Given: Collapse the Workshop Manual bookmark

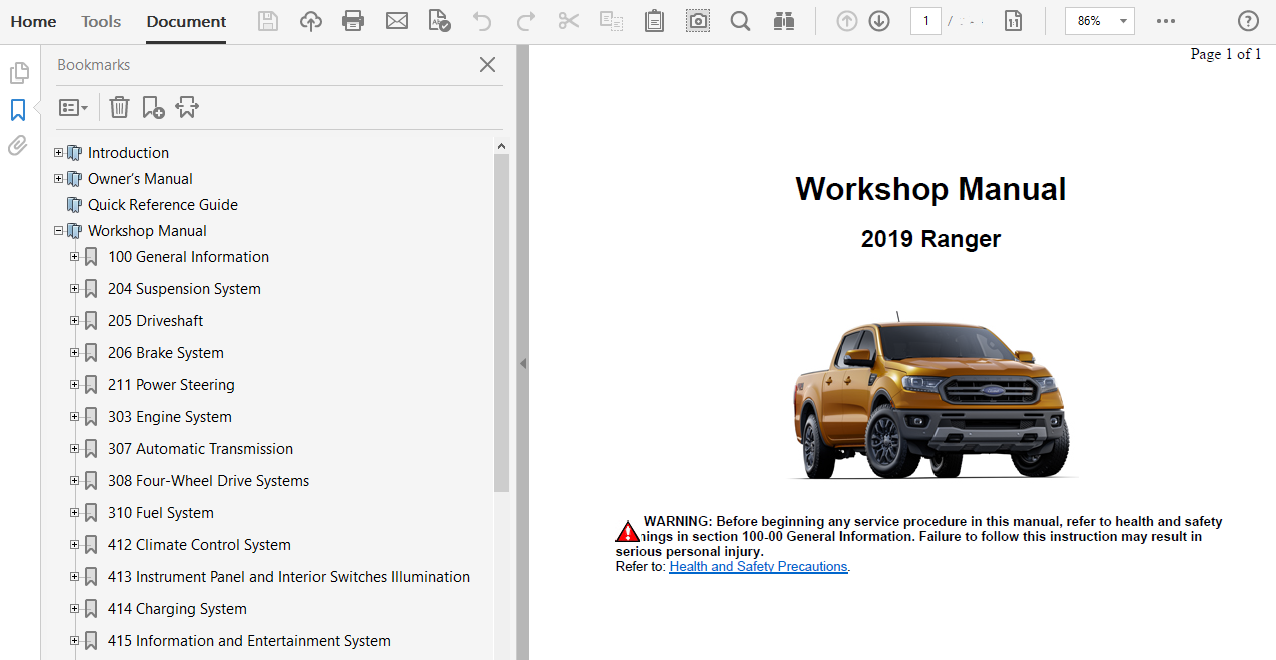Looking at the screenshot, I should [58, 231].
